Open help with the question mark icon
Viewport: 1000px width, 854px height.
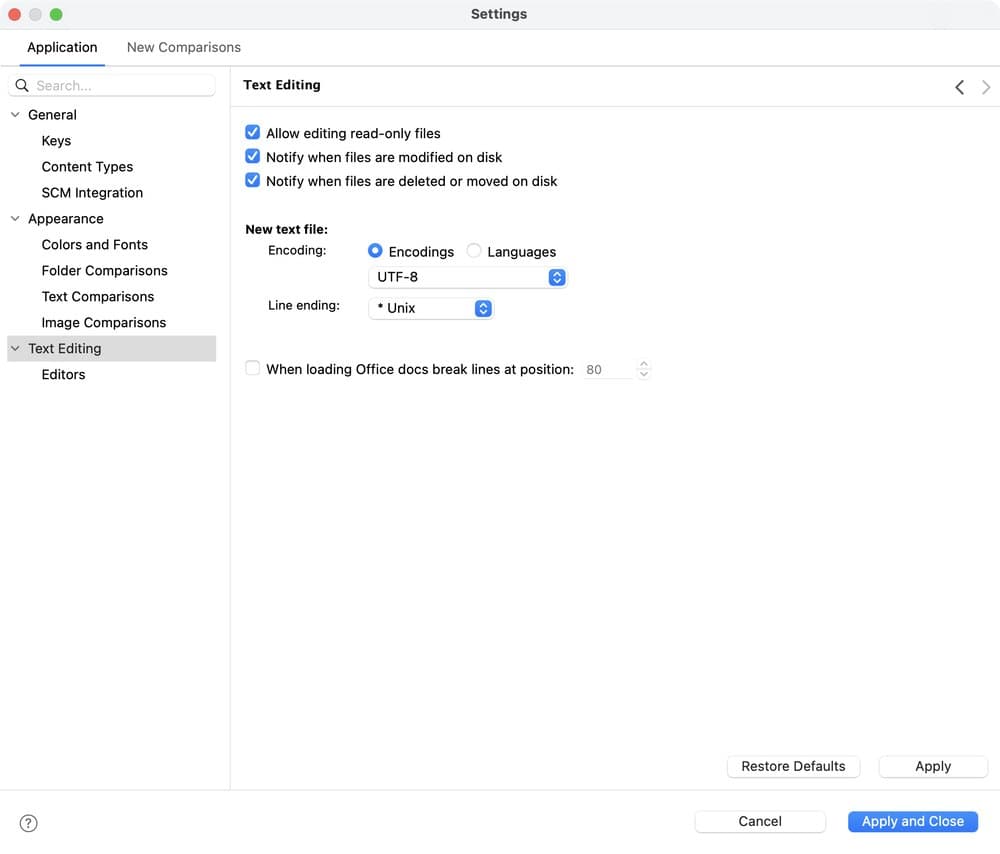[28, 823]
